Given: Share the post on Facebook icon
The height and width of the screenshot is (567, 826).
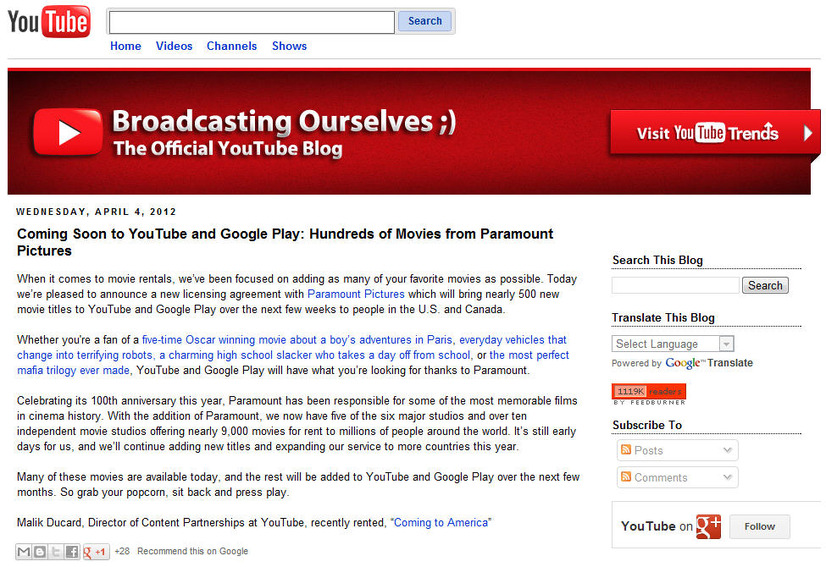Looking at the screenshot, I should point(72,551).
